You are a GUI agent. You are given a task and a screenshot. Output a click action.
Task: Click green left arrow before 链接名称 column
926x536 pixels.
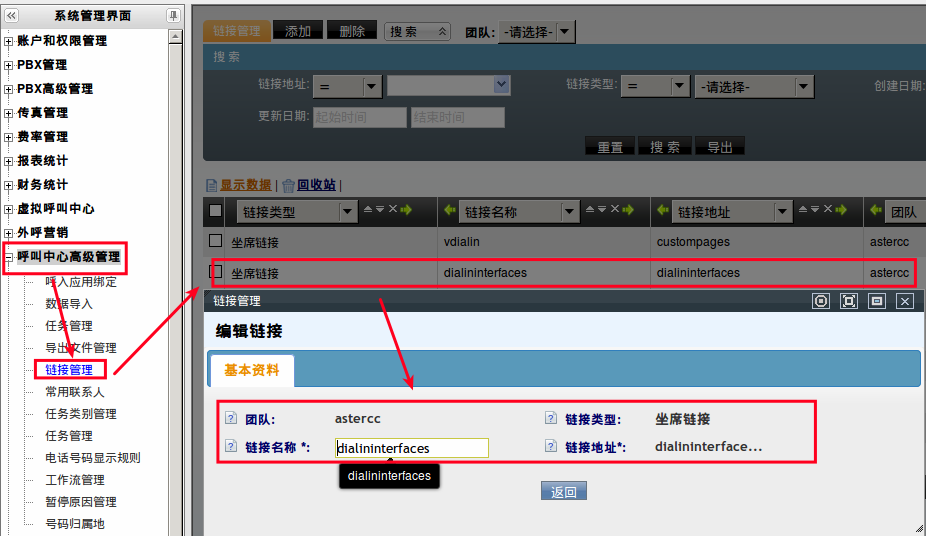tap(449, 211)
